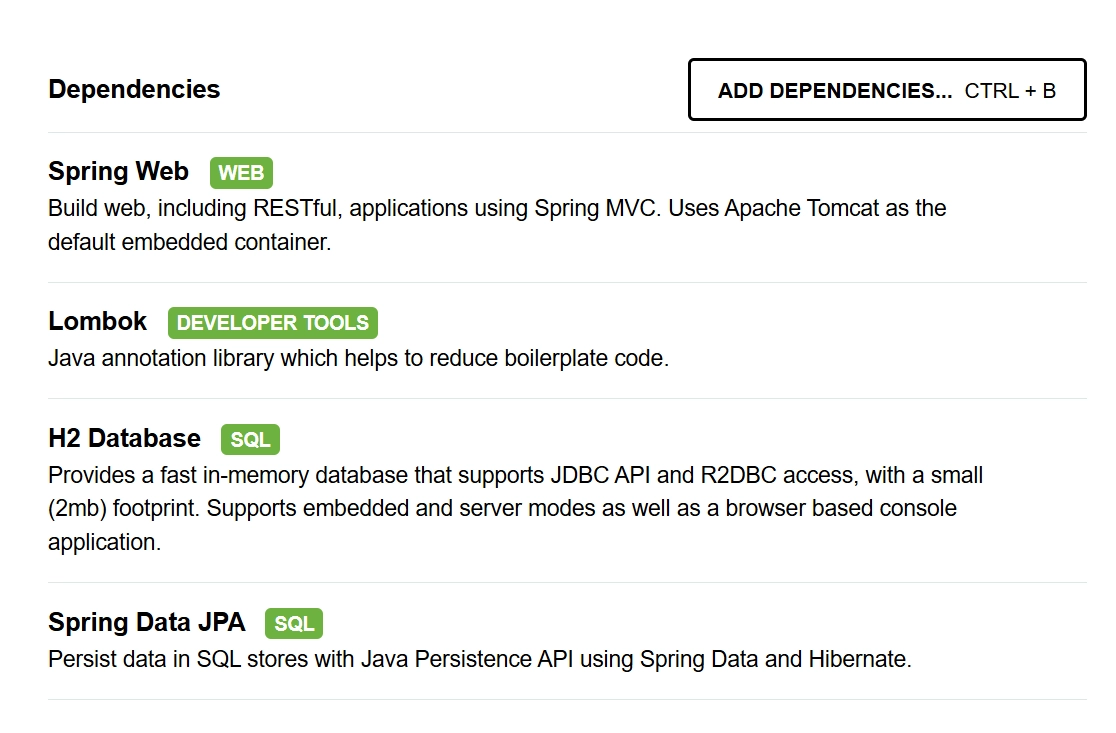Click the Dependencies section heading

pyautogui.click(x=134, y=89)
